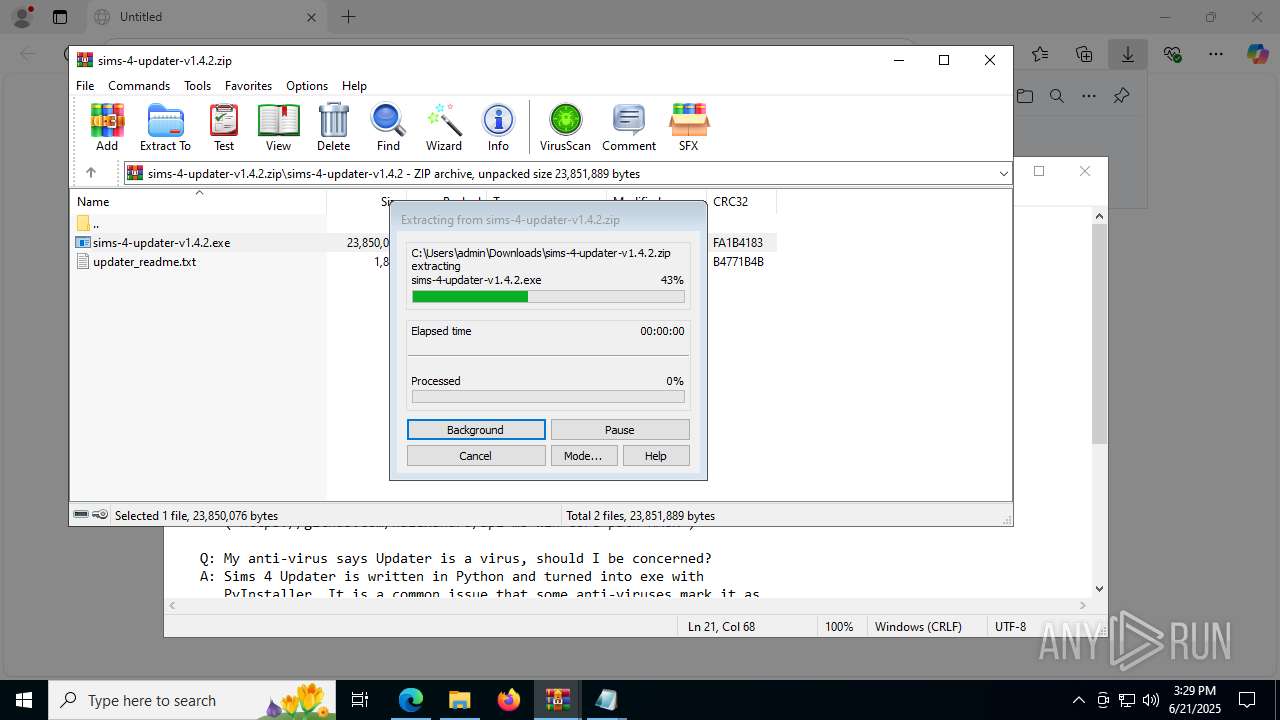Click the Notepad taskbar icon
1280x720 pixels.
pos(606,700)
